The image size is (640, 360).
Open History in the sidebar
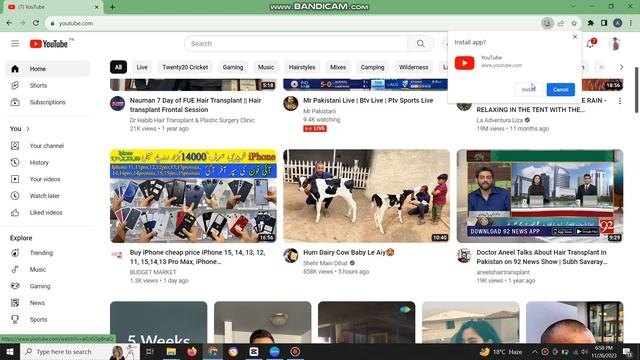click(47, 162)
